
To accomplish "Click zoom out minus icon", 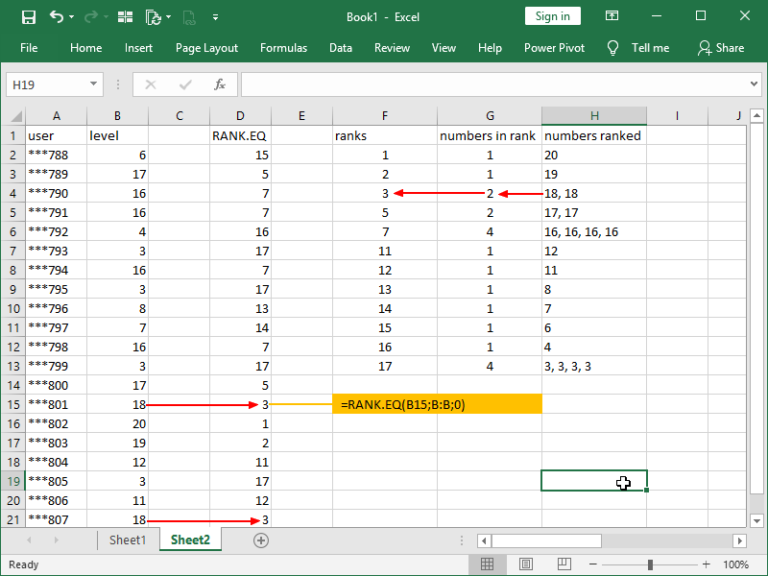I will tap(593, 565).
